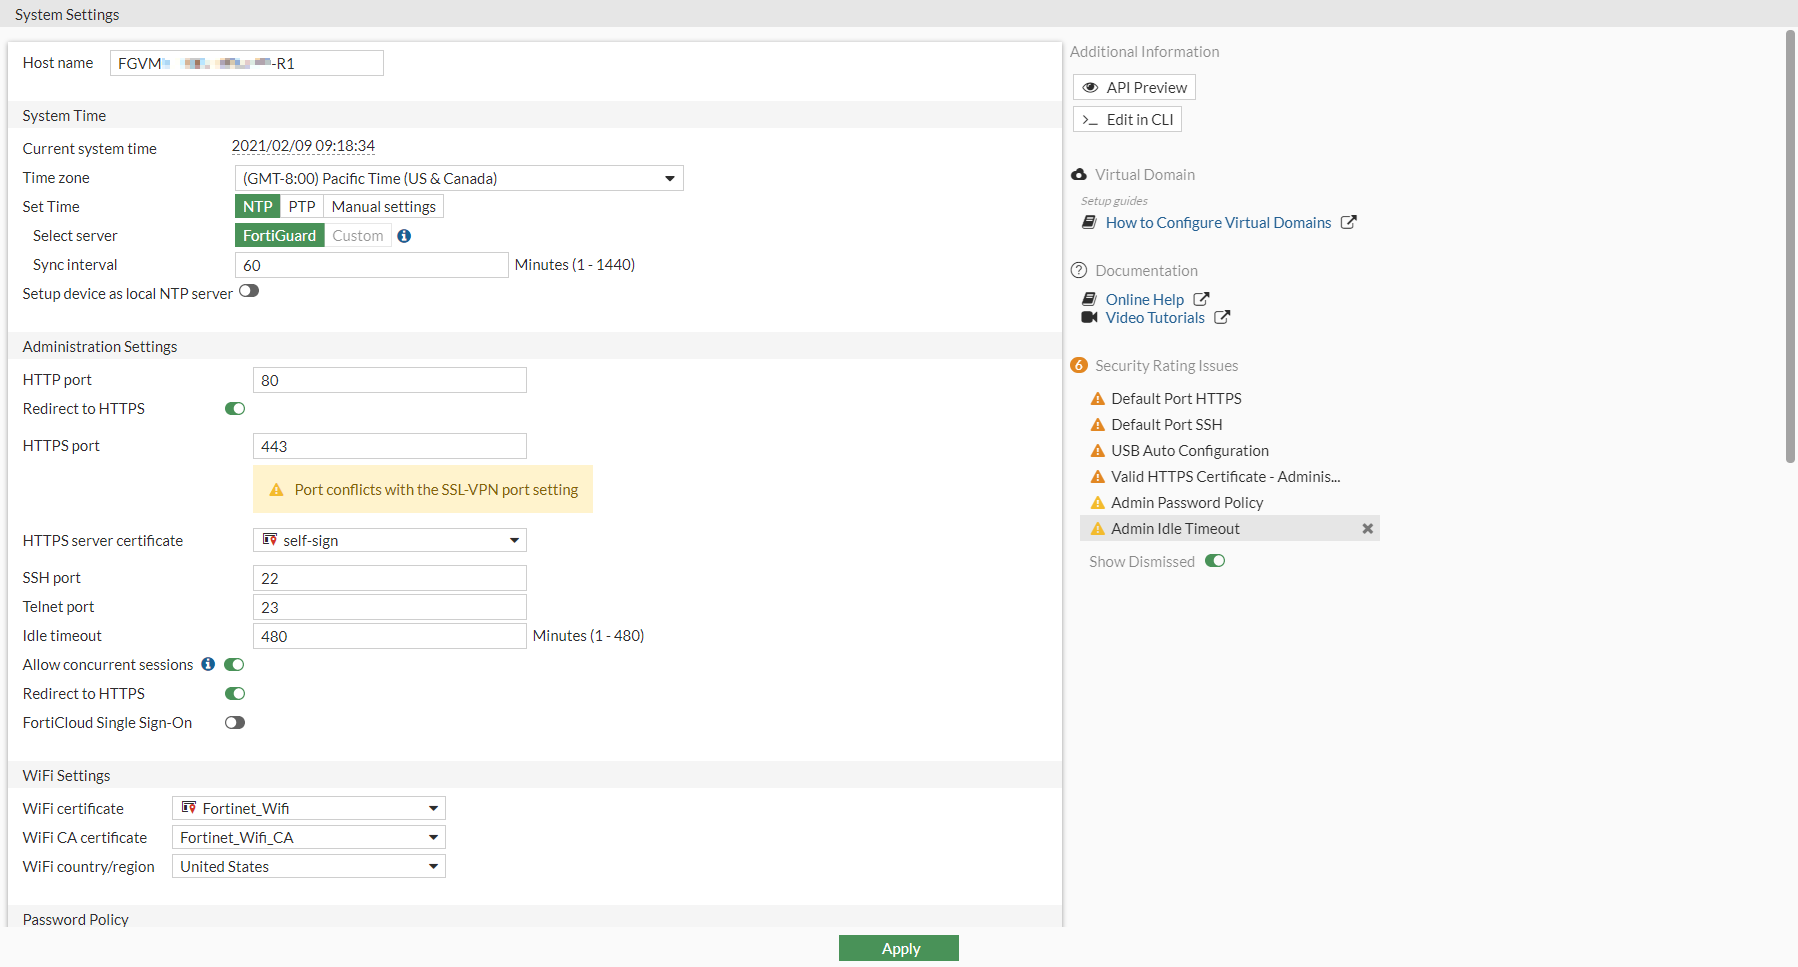Click the Apply button
The width and height of the screenshot is (1798, 967).
(898, 949)
